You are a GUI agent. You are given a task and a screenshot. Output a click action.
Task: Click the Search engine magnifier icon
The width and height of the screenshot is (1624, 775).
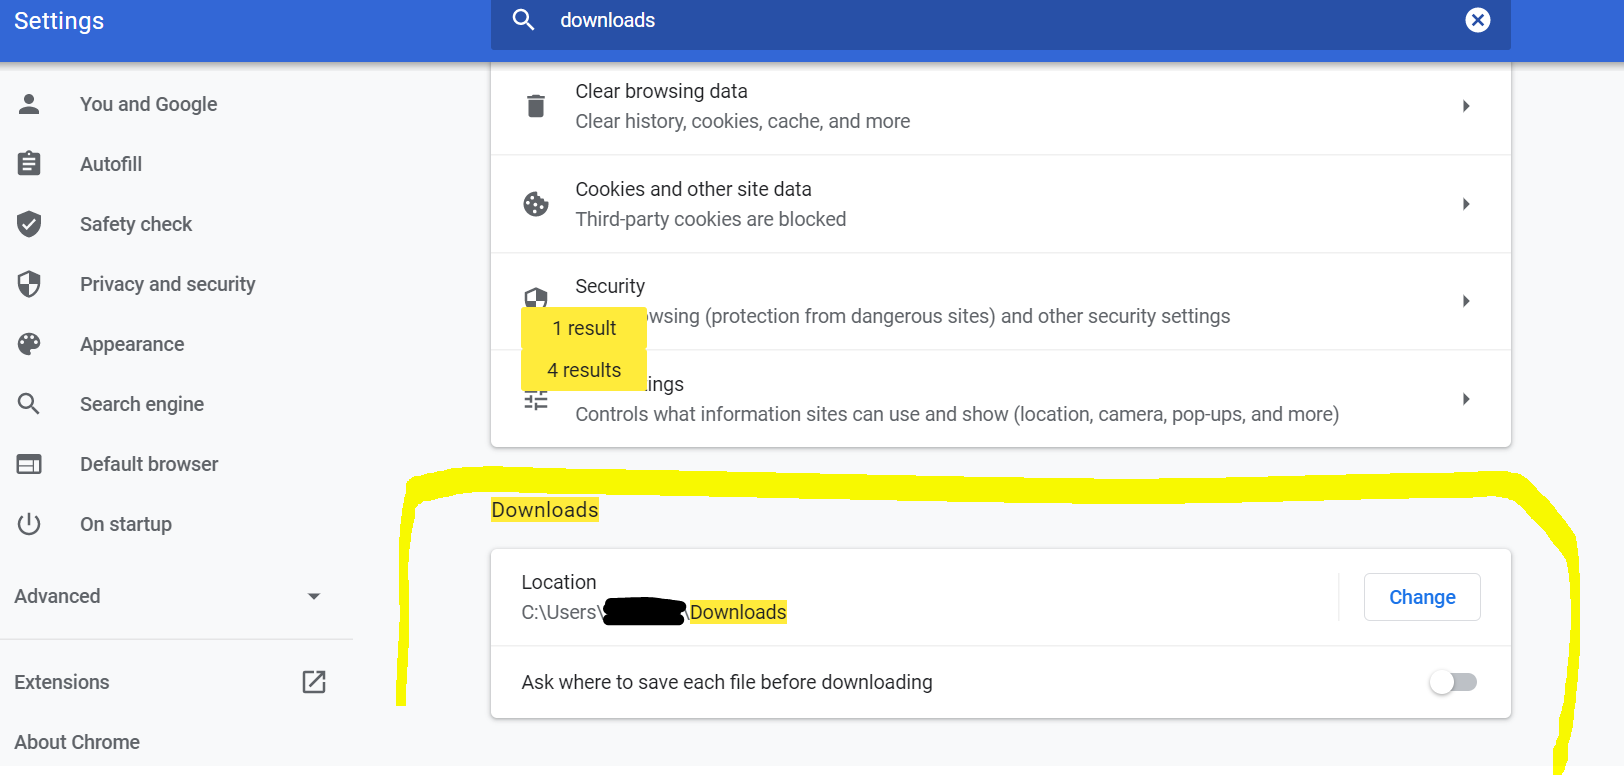pos(29,404)
